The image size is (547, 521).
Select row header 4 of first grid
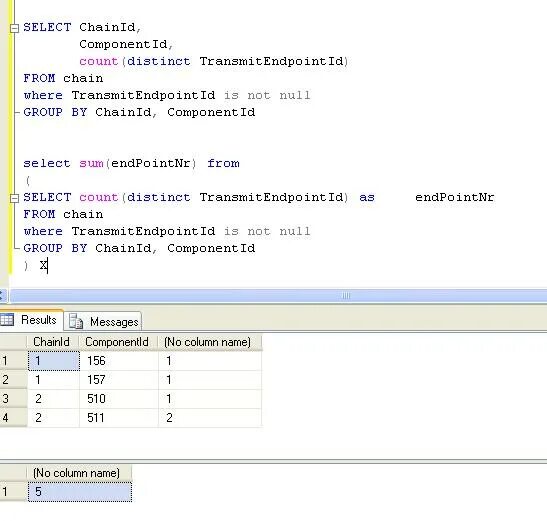pyautogui.click(x=13, y=418)
